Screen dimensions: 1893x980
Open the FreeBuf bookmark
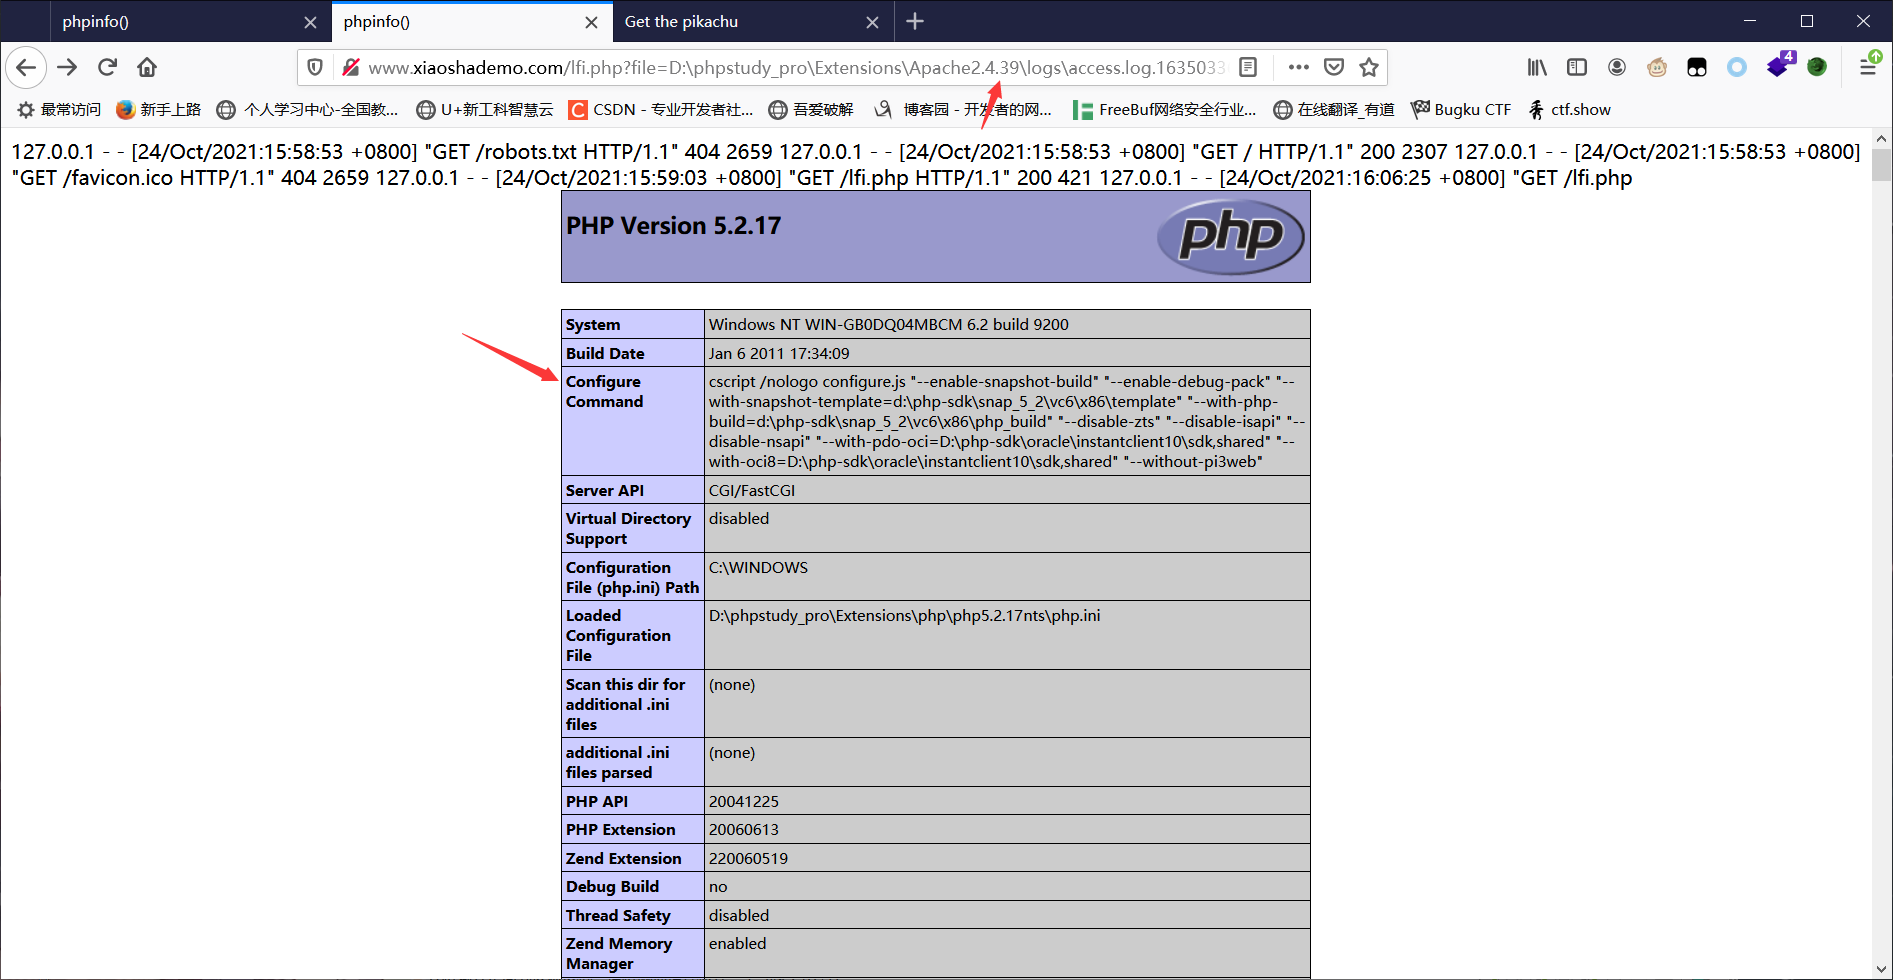coord(1165,109)
